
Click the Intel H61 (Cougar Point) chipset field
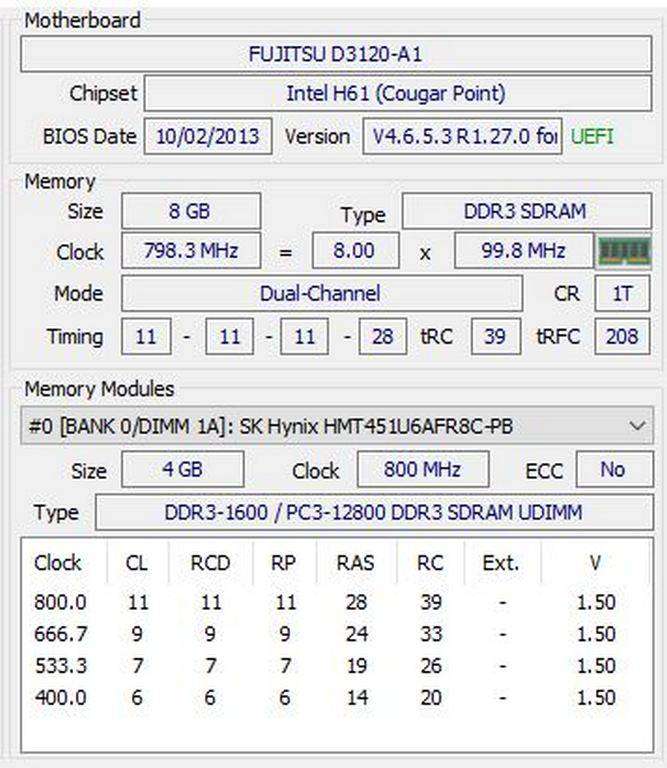click(398, 93)
